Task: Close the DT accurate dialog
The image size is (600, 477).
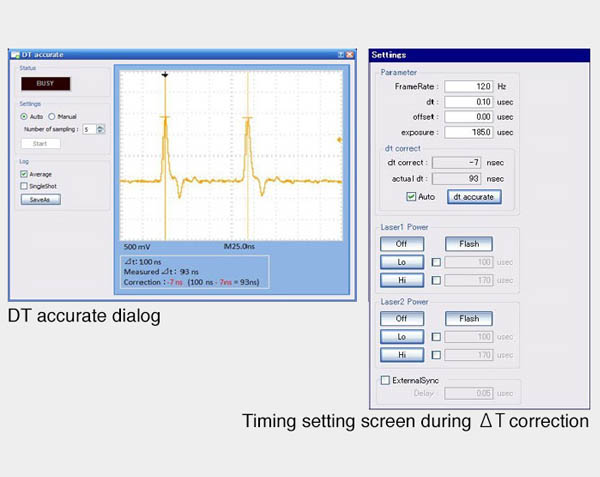Action: pos(350,55)
